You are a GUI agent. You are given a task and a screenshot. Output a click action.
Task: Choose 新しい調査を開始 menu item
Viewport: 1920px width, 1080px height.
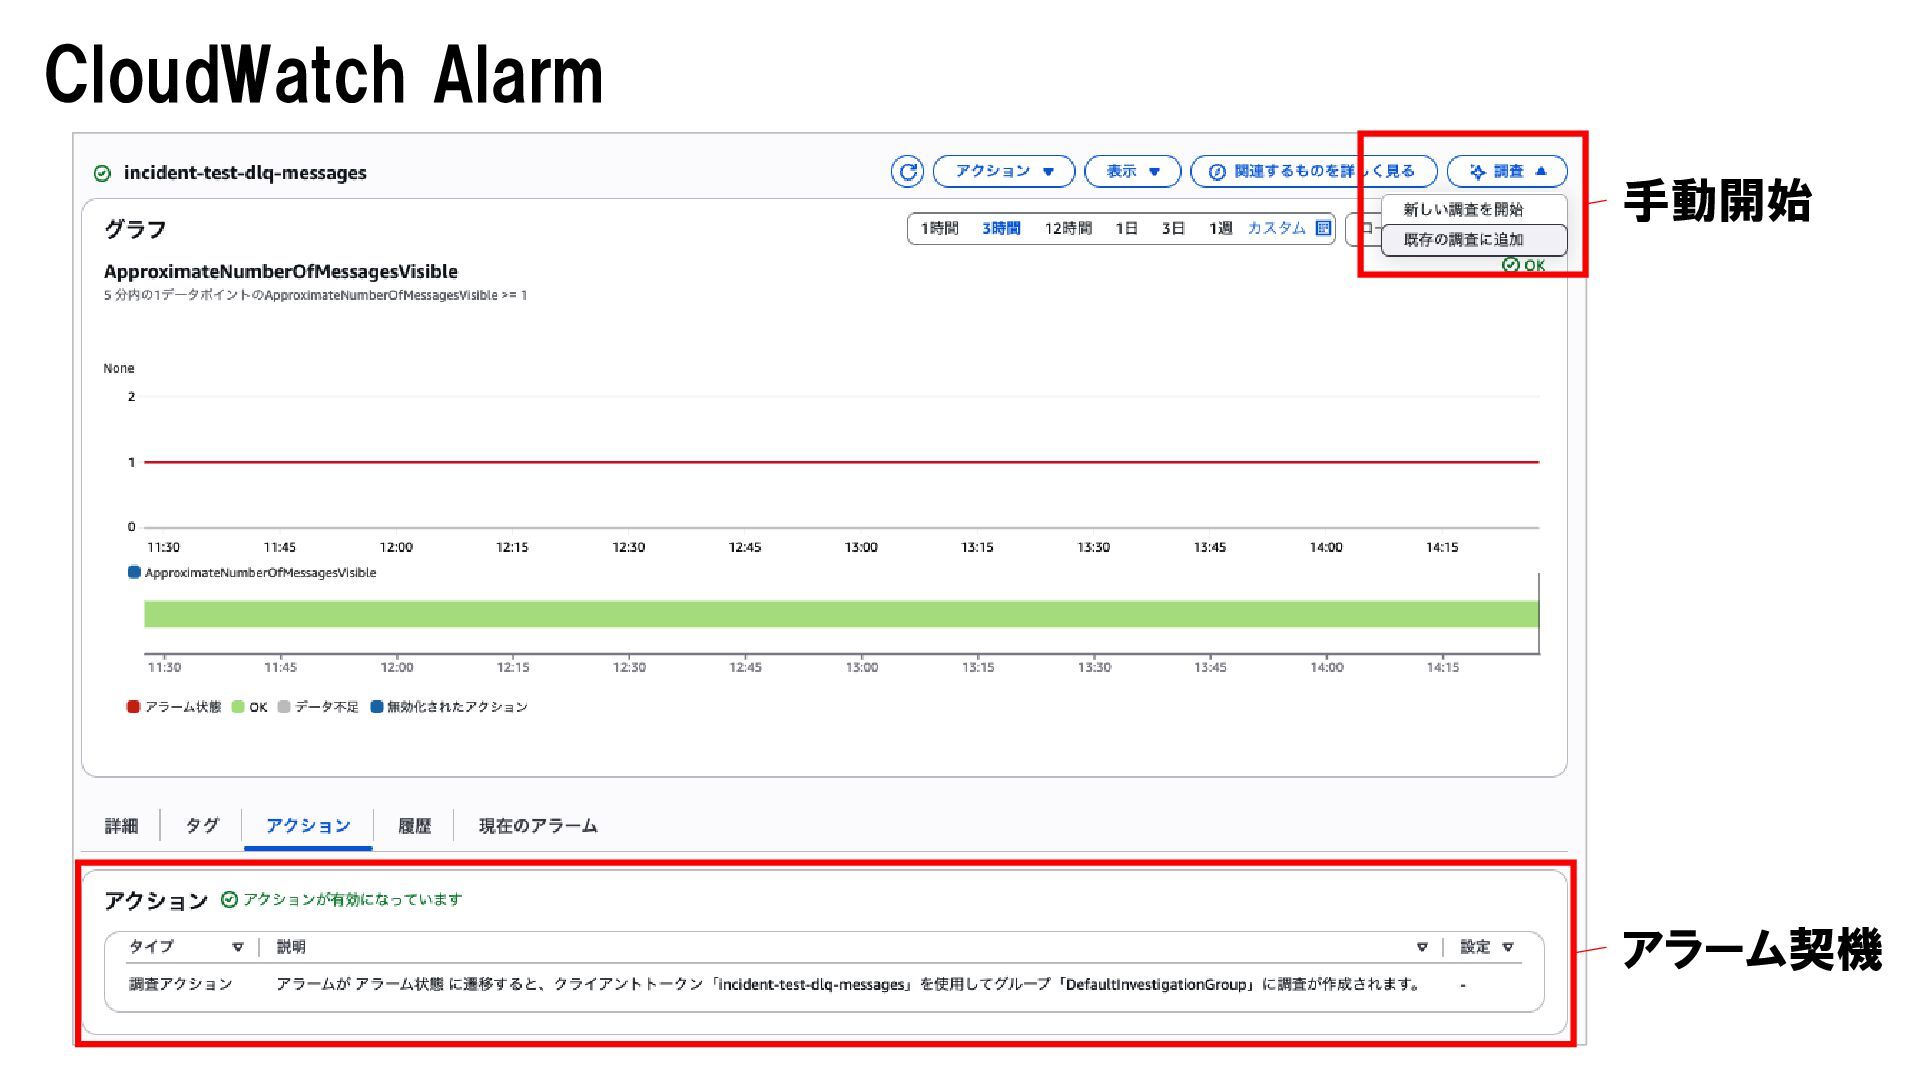click(x=1463, y=210)
